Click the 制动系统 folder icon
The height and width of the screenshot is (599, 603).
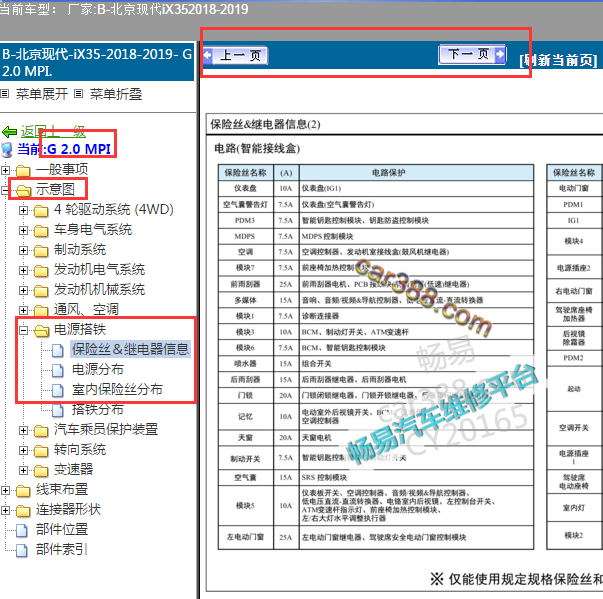click(41, 251)
